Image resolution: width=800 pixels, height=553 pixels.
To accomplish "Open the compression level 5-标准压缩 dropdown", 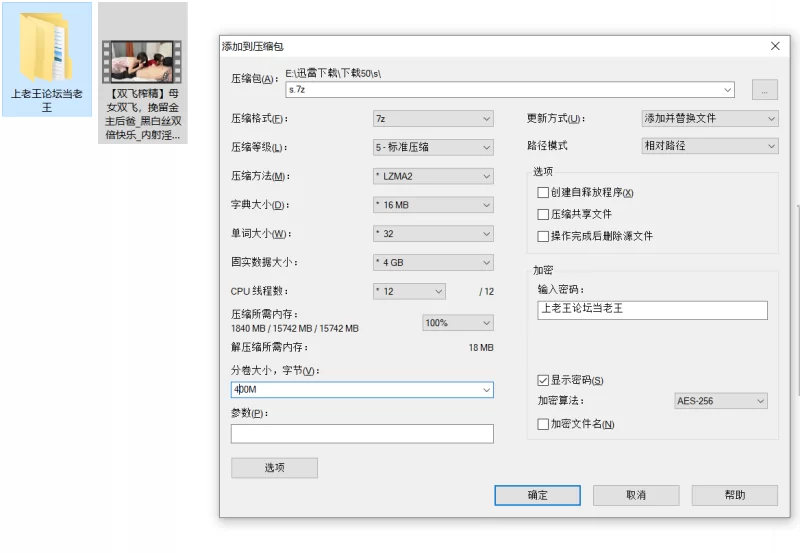I will point(433,147).
